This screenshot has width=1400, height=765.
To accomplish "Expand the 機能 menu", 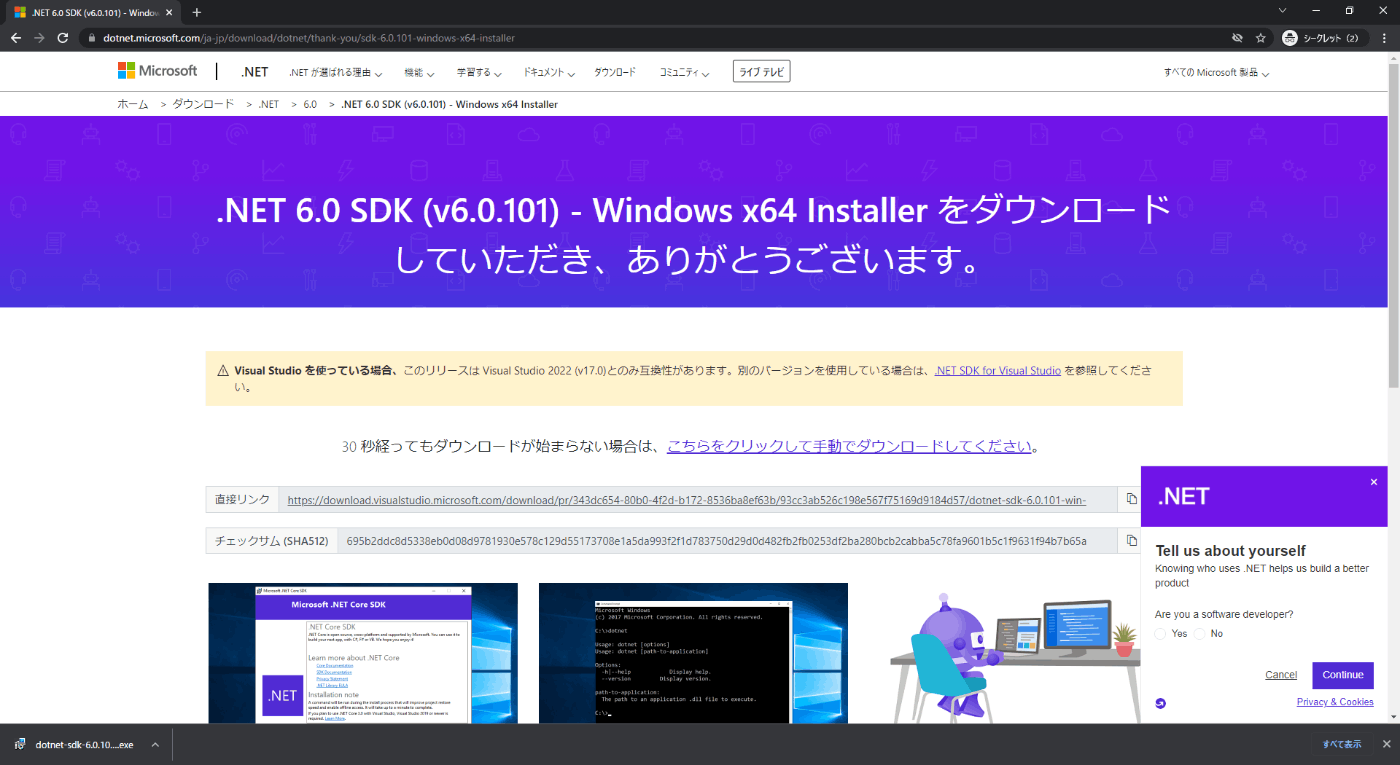I will pyautogui.click(x=419, y=73).
